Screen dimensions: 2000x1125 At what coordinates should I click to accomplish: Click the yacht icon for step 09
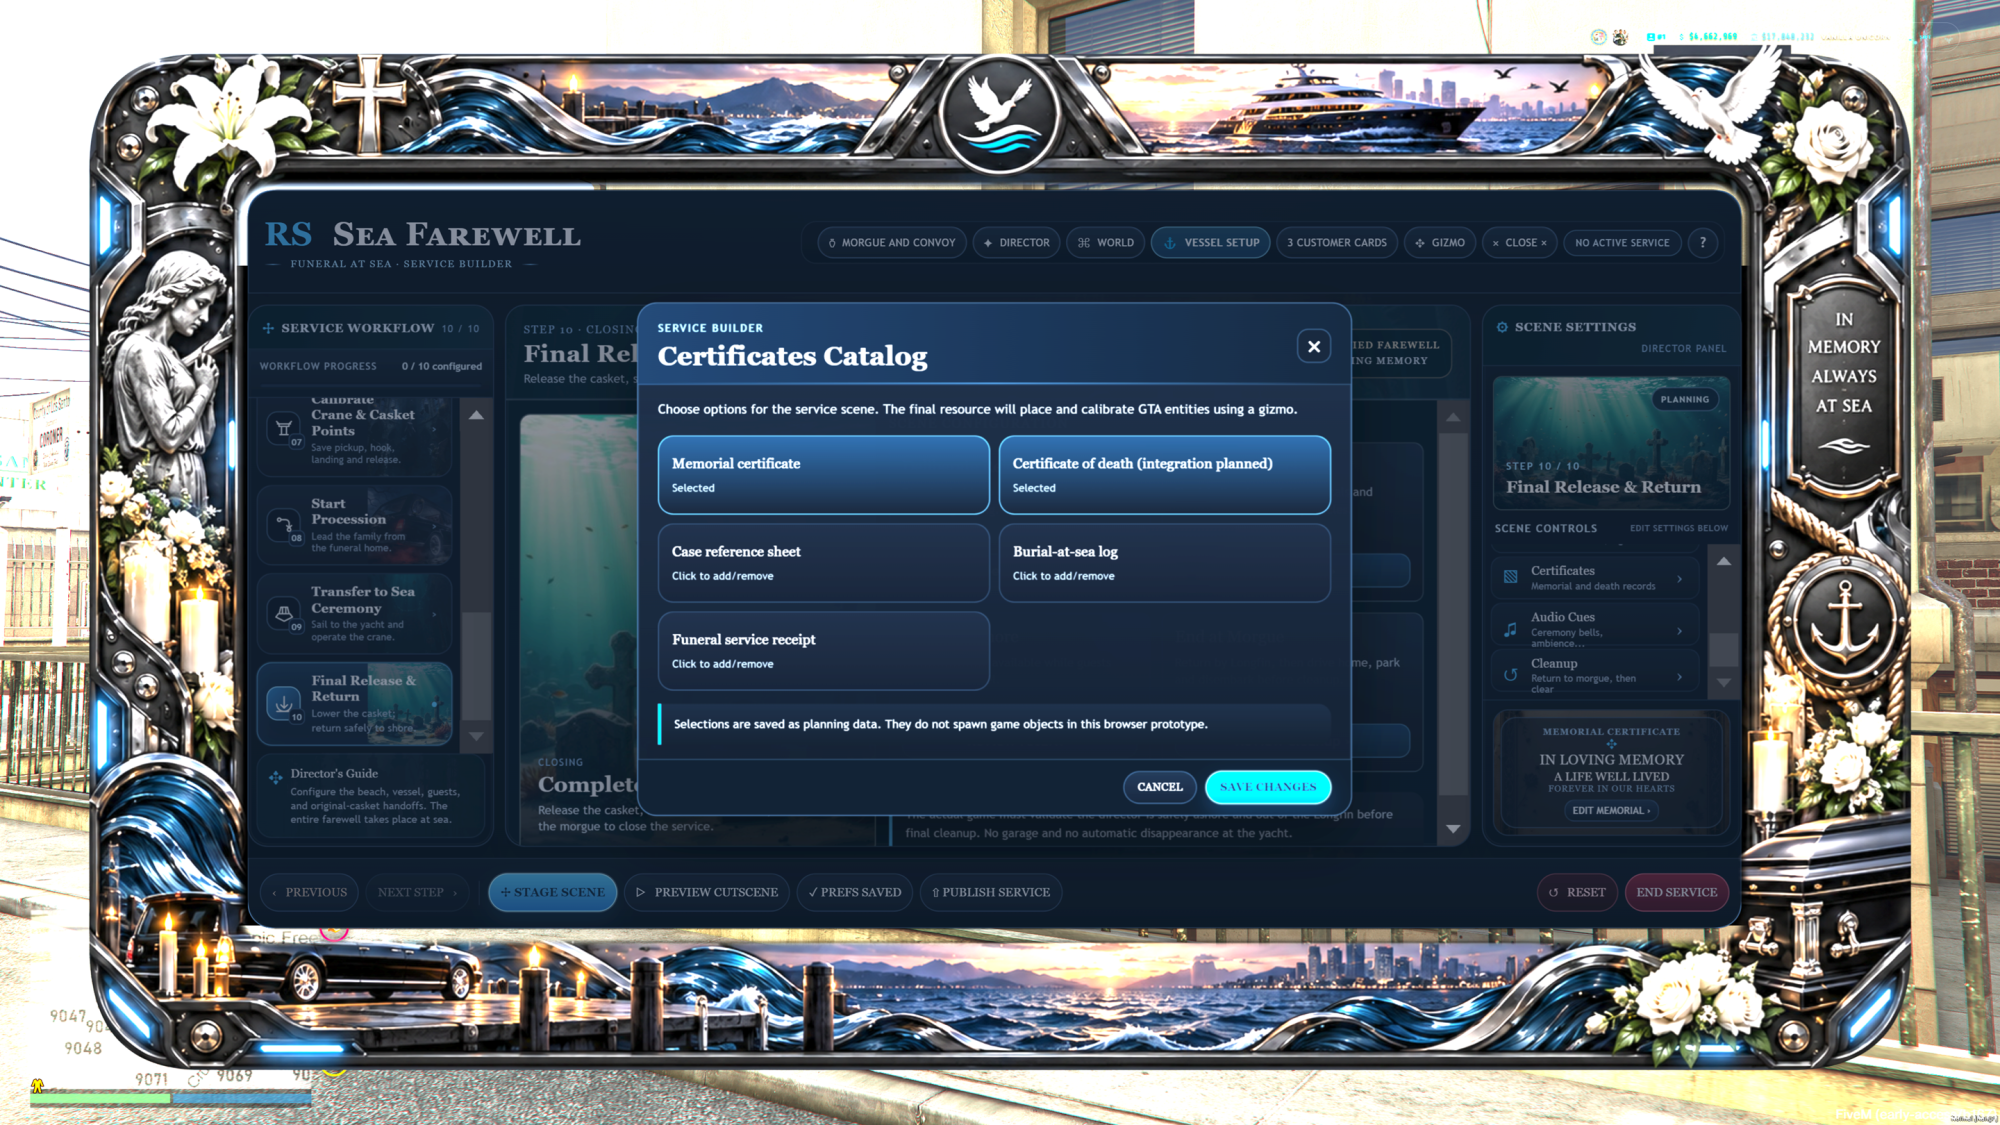coord(284,612)
